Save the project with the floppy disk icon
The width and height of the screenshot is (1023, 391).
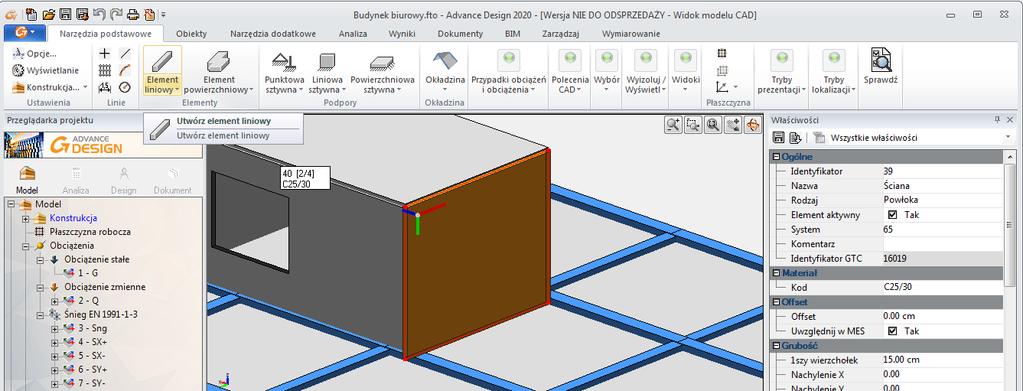point(65,13)
